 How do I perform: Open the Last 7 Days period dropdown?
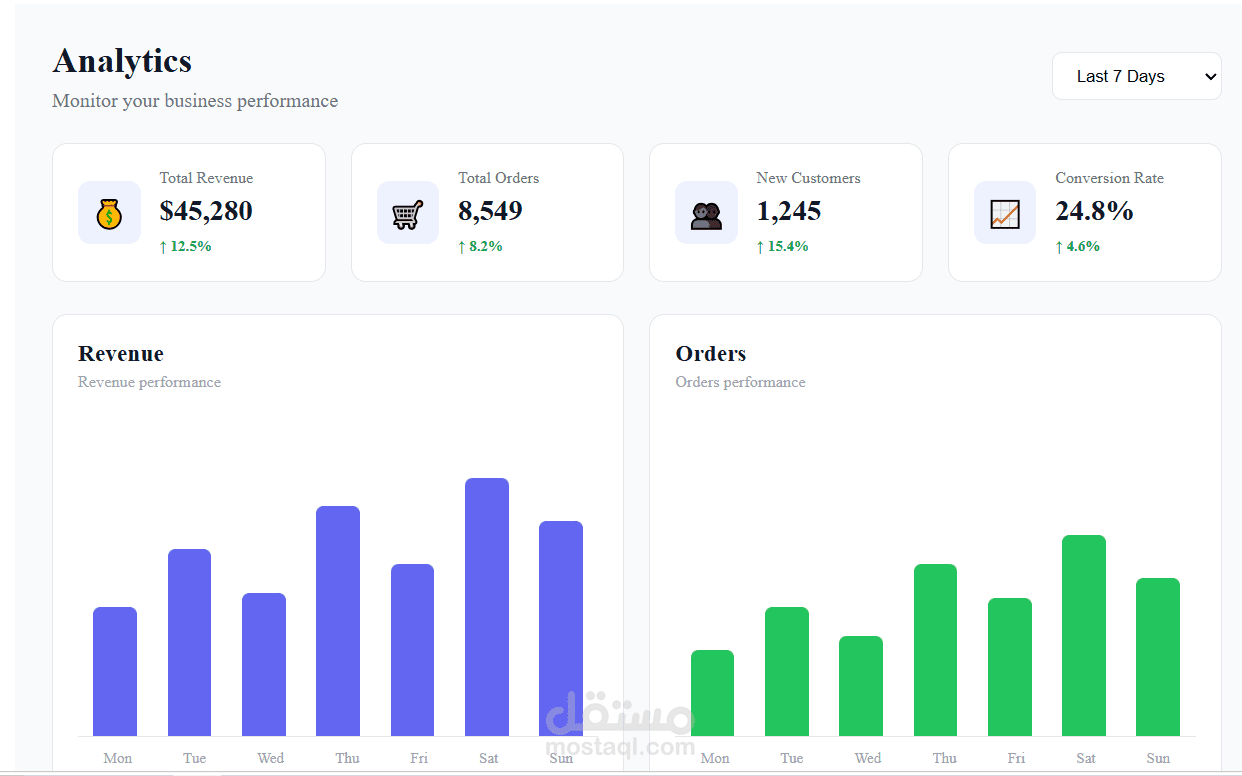1136,76
